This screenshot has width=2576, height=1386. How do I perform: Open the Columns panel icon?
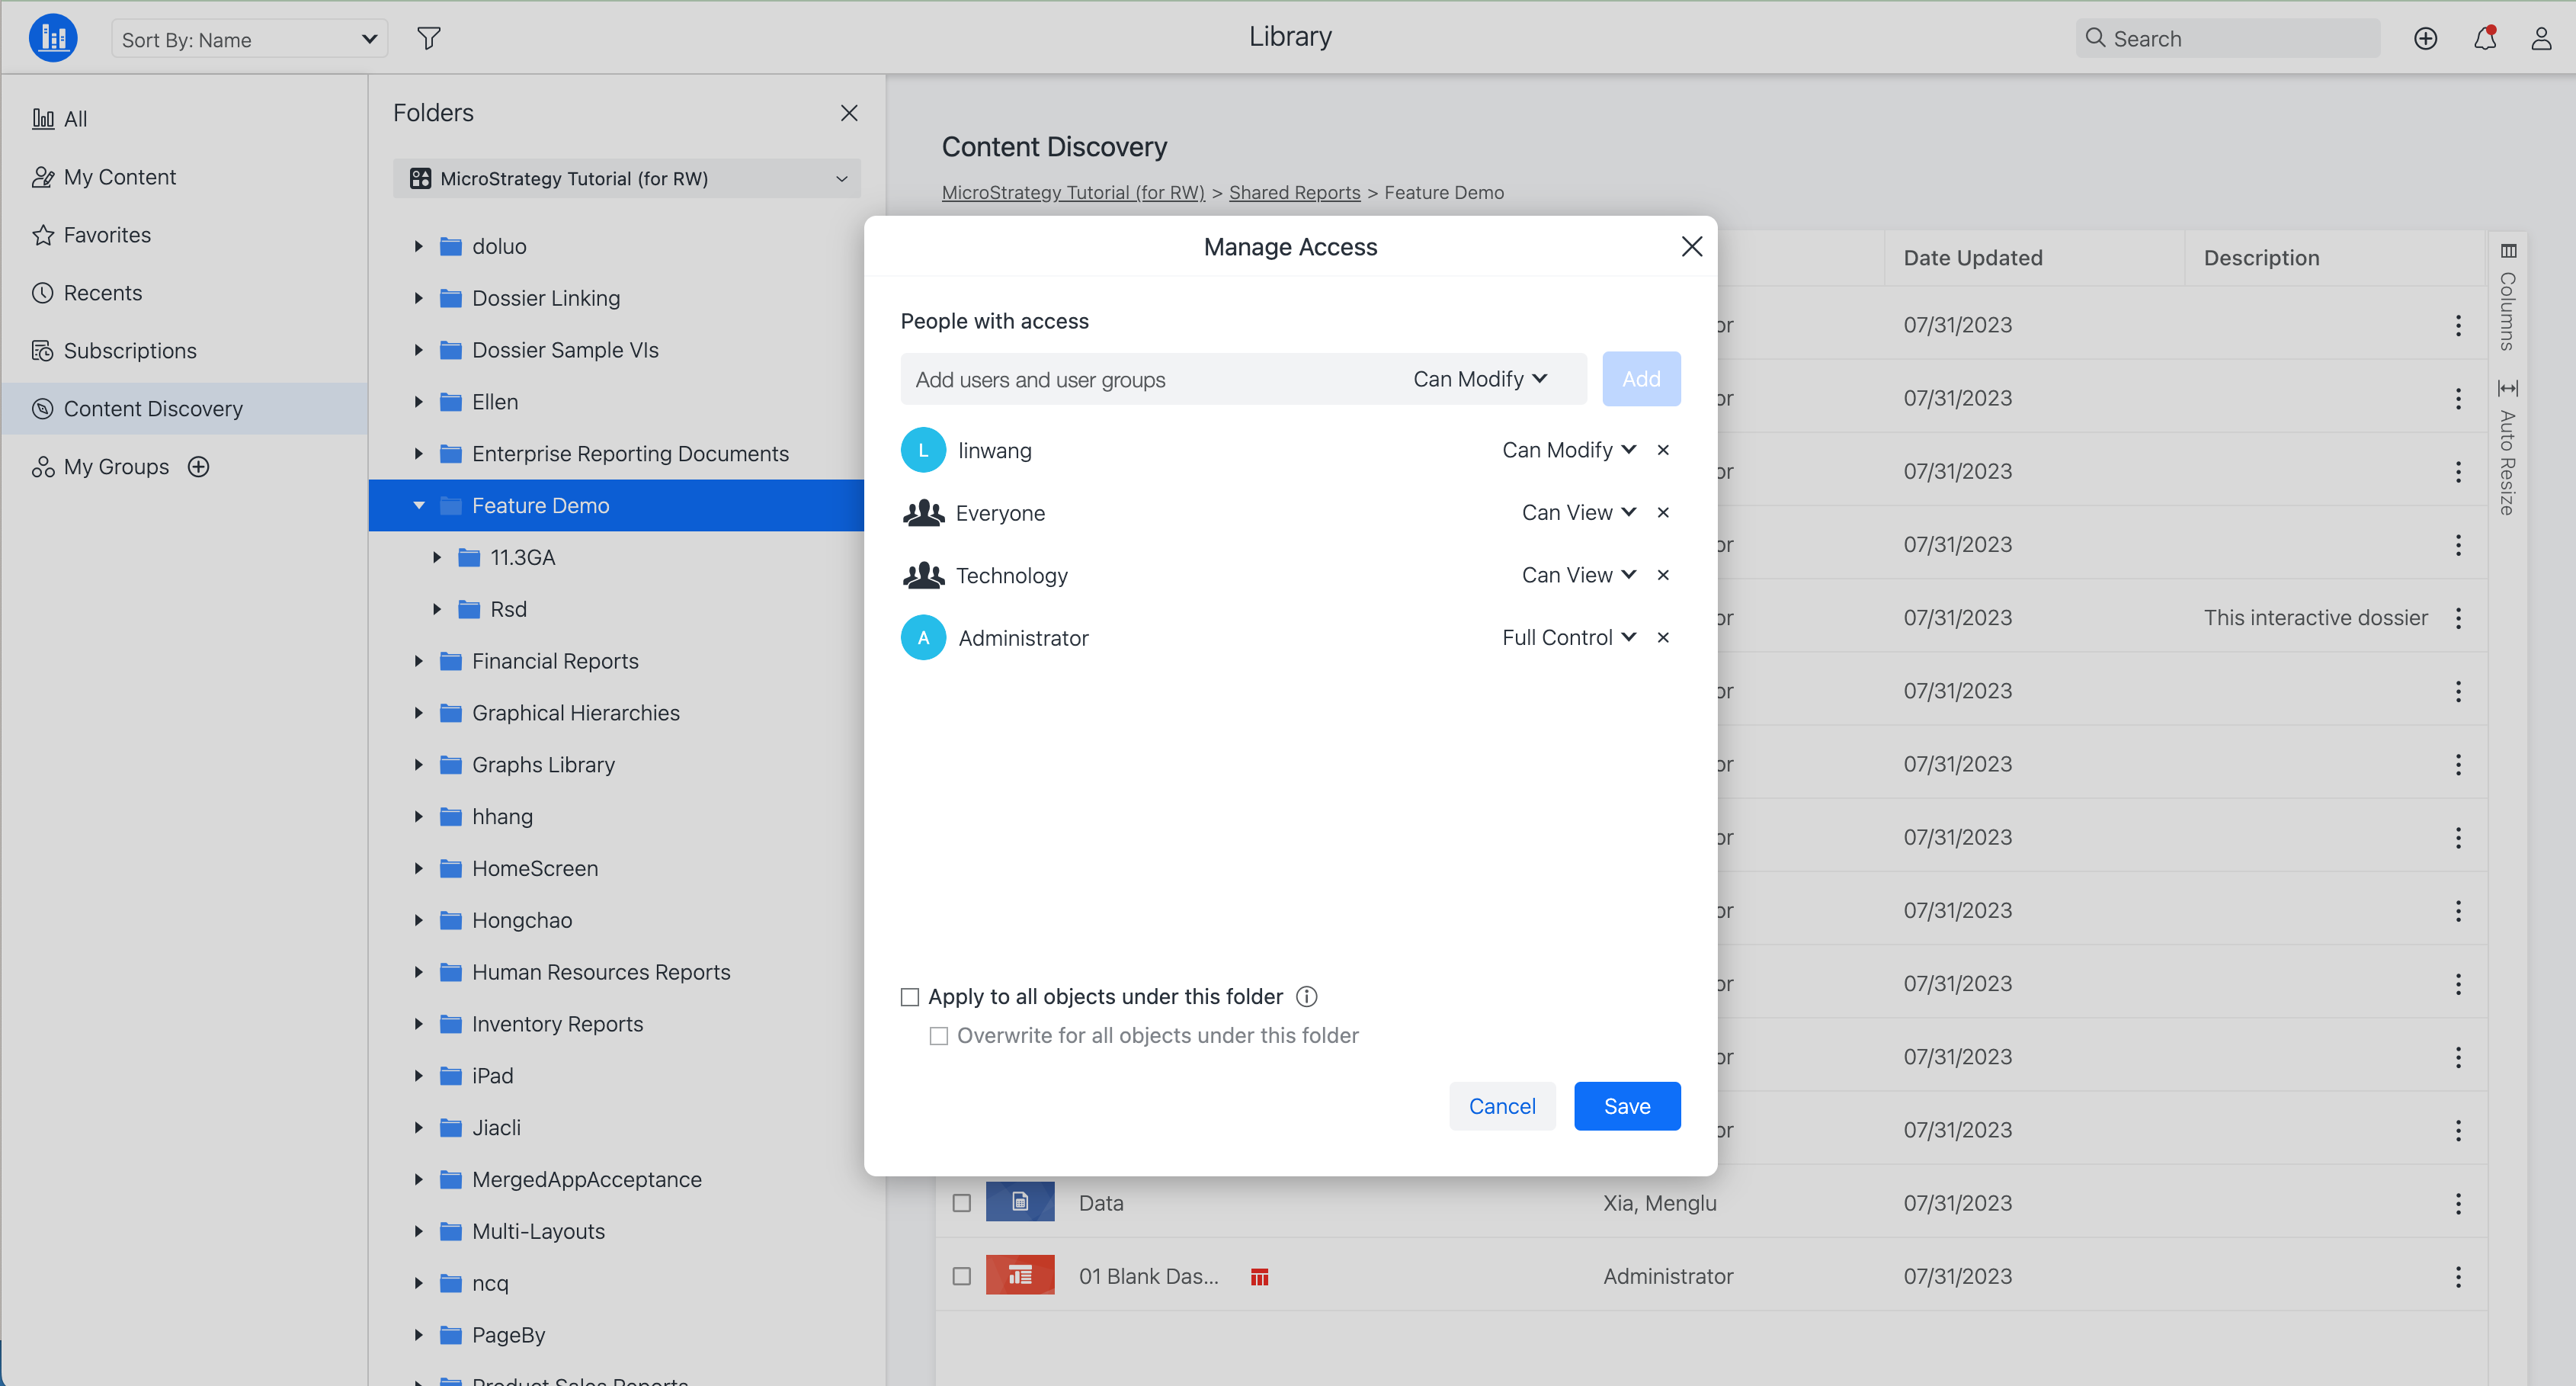pos(2508,251)
